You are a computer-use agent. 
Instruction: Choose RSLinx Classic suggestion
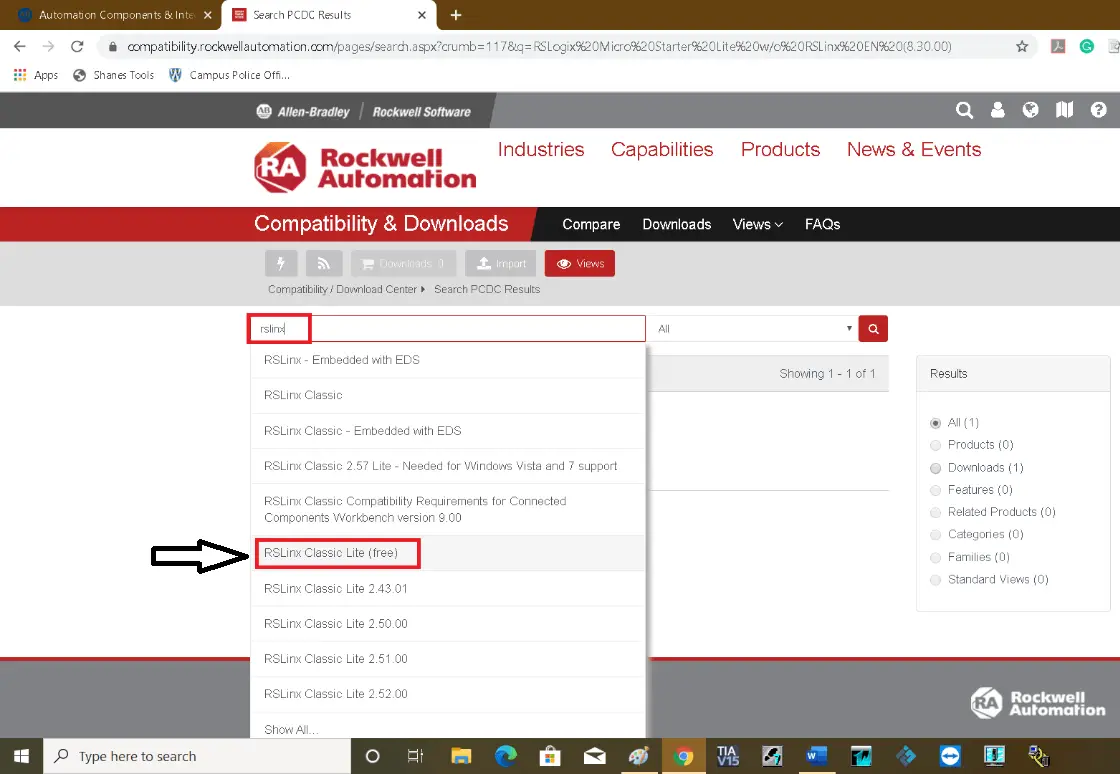(448, 395)
